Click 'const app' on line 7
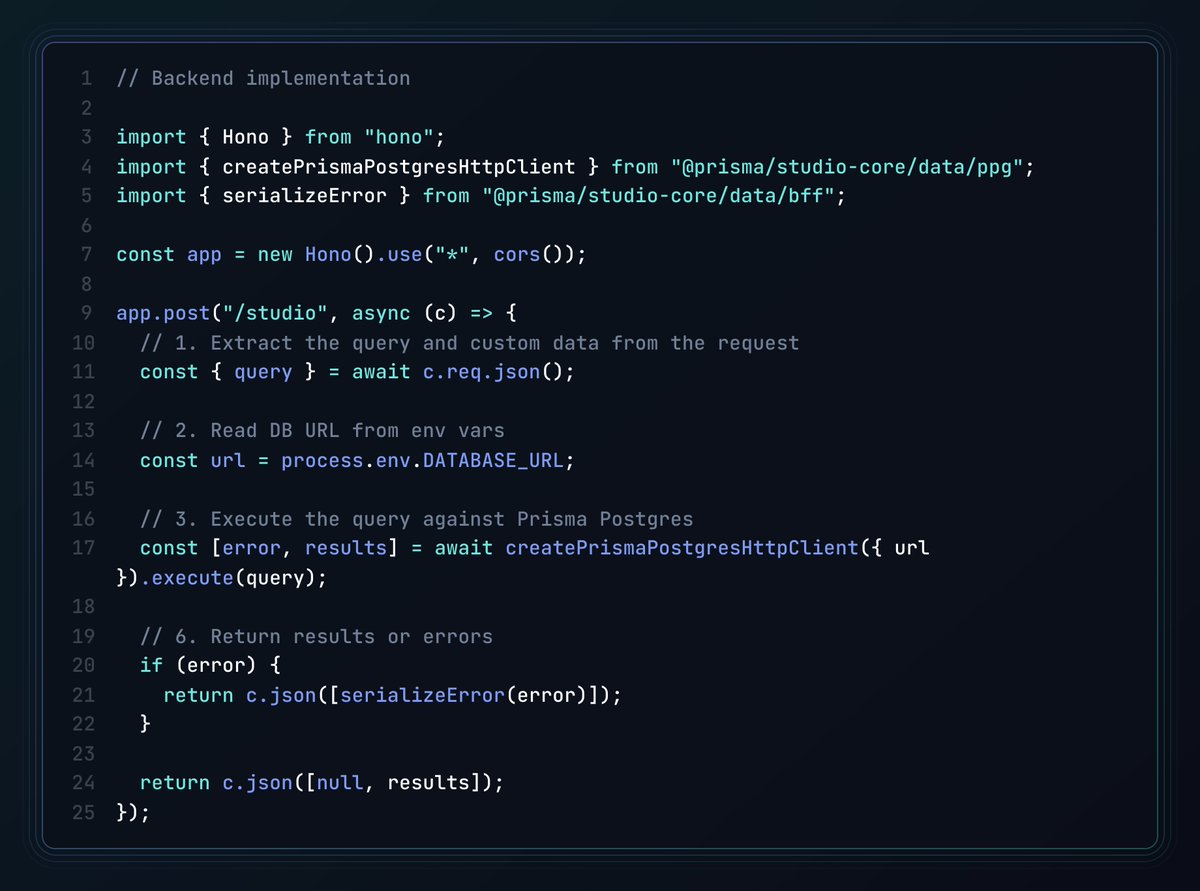Screen dimensions: 1200x891 [x=169, y=255]
